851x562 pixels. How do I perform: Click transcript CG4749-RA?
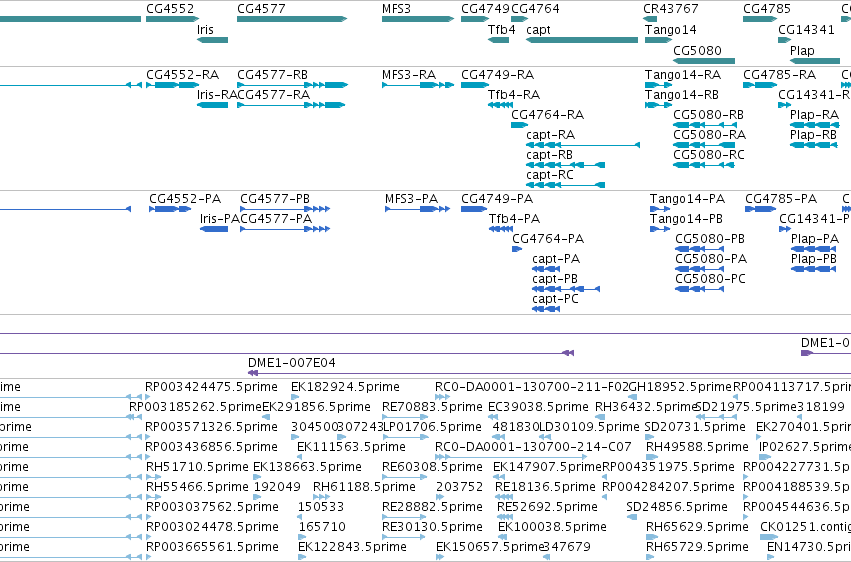tap(475, 85)
